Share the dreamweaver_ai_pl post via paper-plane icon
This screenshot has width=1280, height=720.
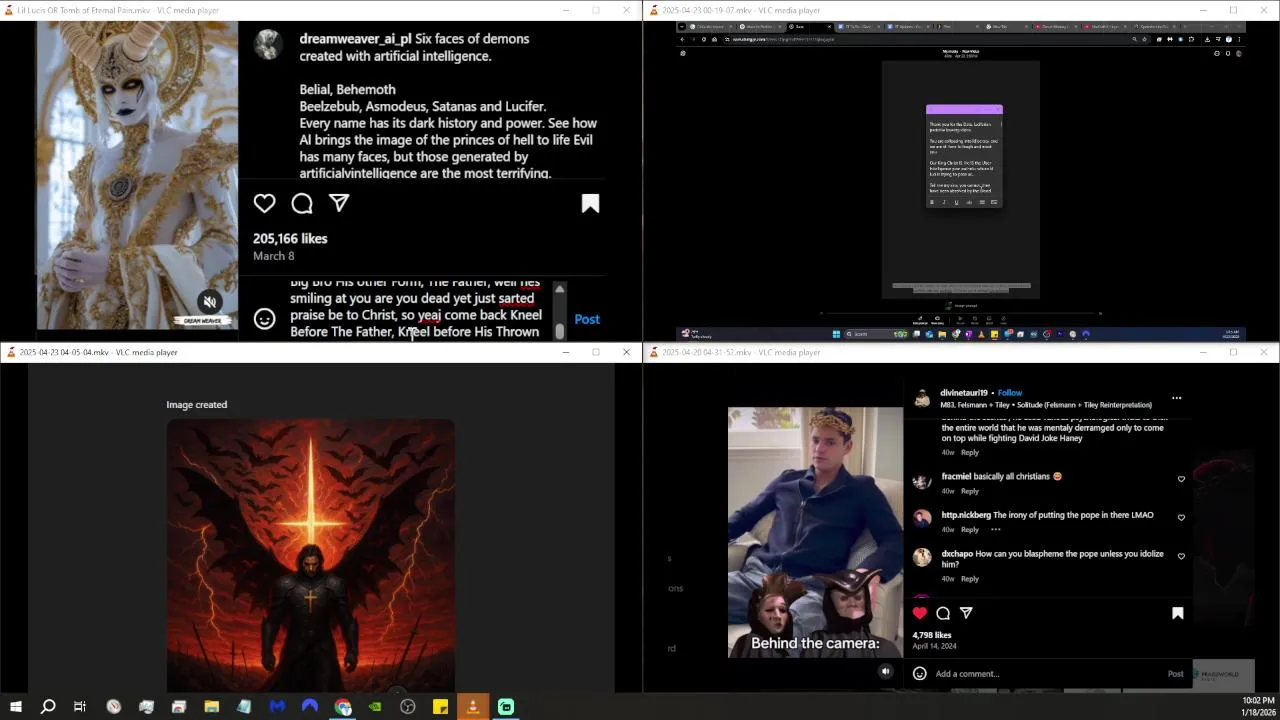[x=339, y=203]
